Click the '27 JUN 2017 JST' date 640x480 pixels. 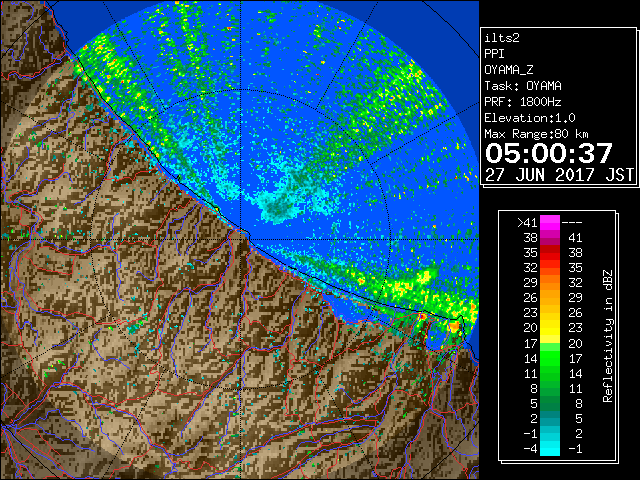560,175
